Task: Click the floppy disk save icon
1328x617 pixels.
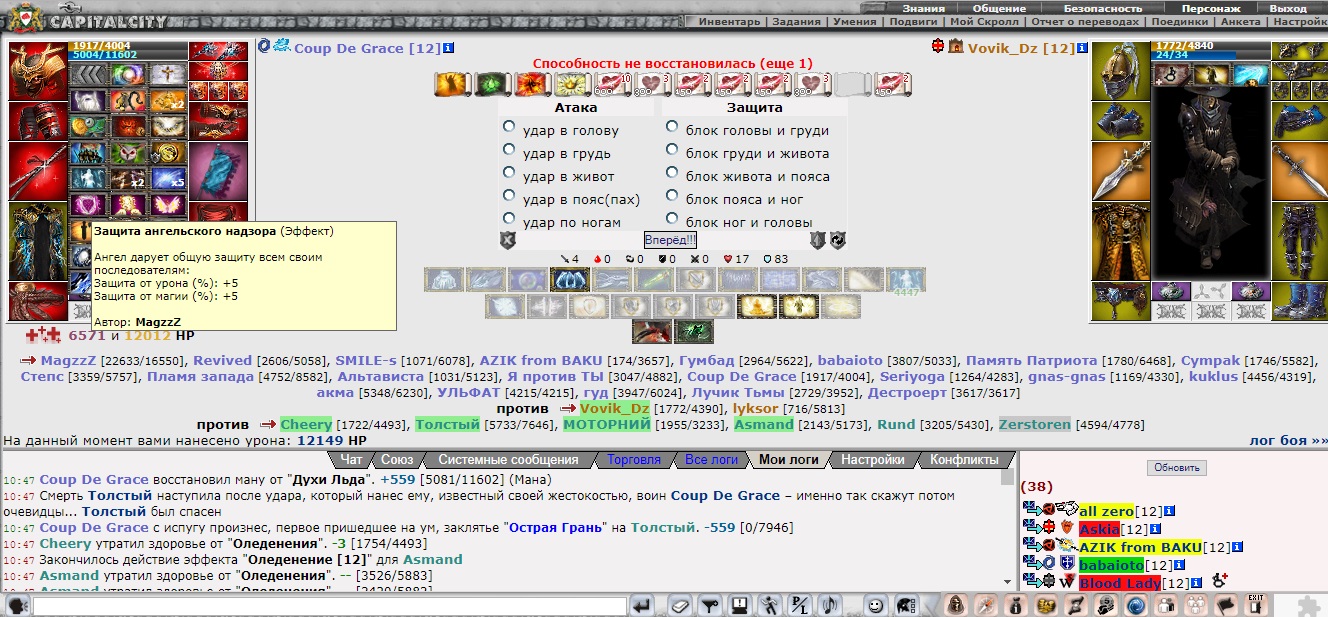Action: 739,605
